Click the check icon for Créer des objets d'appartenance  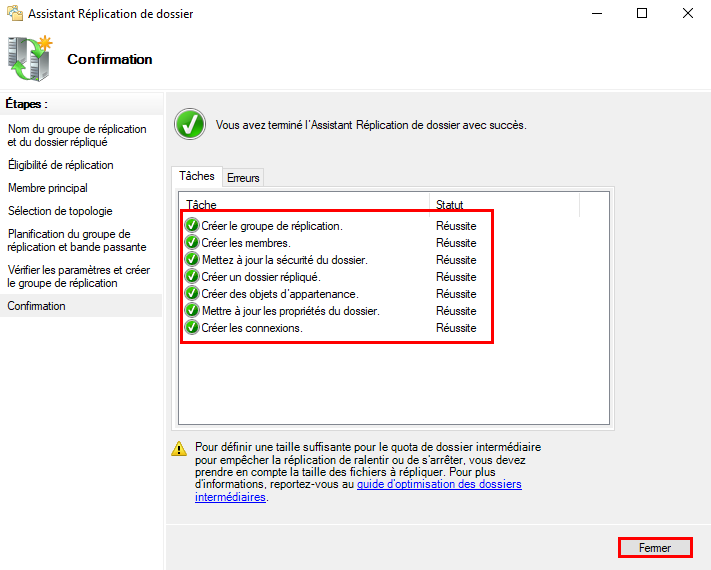[x=192, y=294]
